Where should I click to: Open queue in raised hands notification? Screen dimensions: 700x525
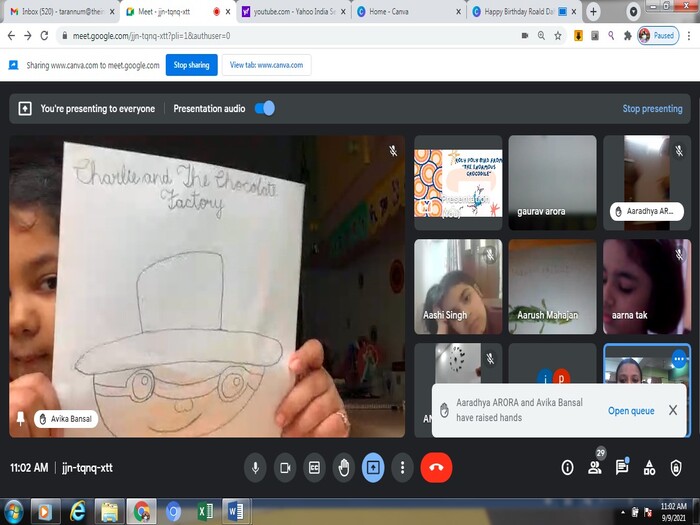click(x=631, y=410)
